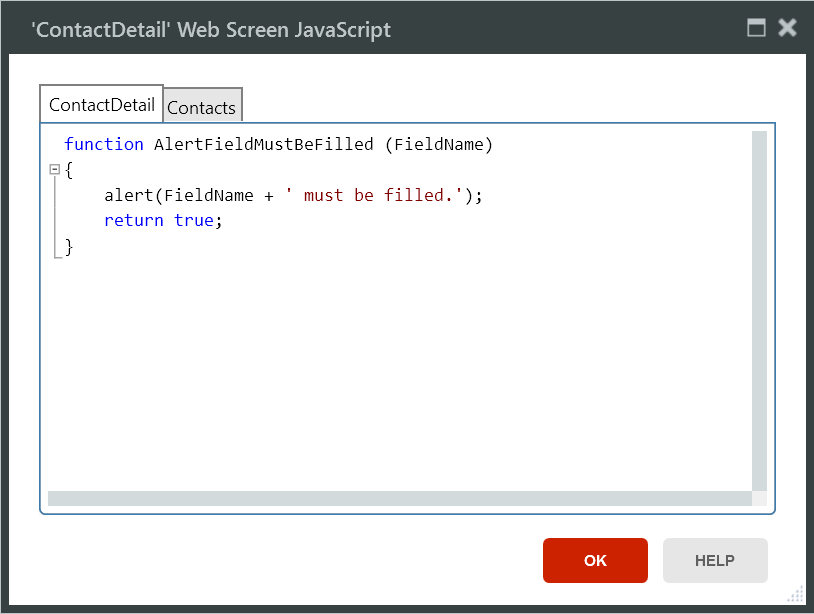Viewport: 814px width, 614px height.
Task: Open the HELP button
Action: click(x=715, y=560)
